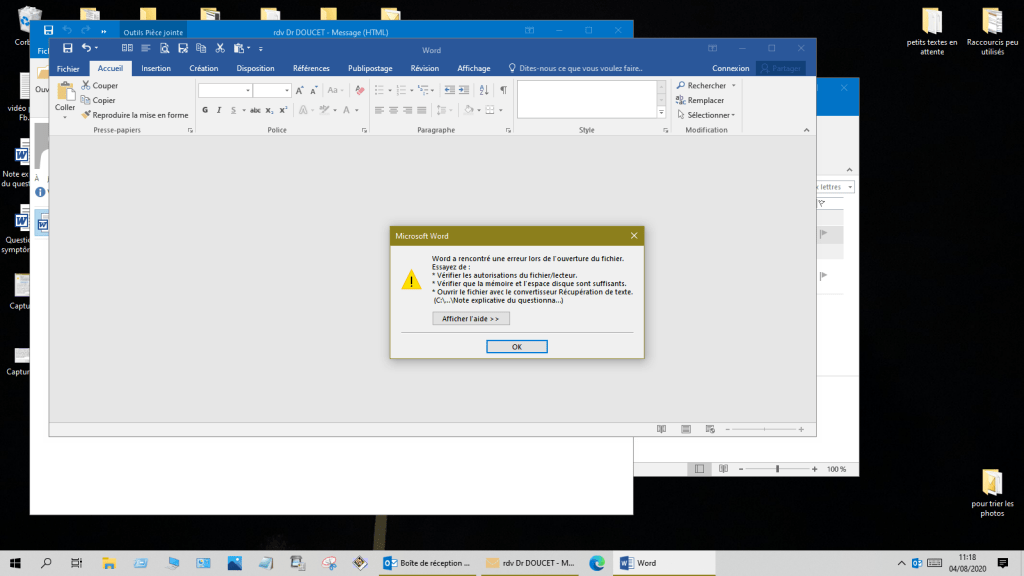Click the Sort A-Z icon
The height and width of the screenshot is (576, 1024).
pos(484,90)
